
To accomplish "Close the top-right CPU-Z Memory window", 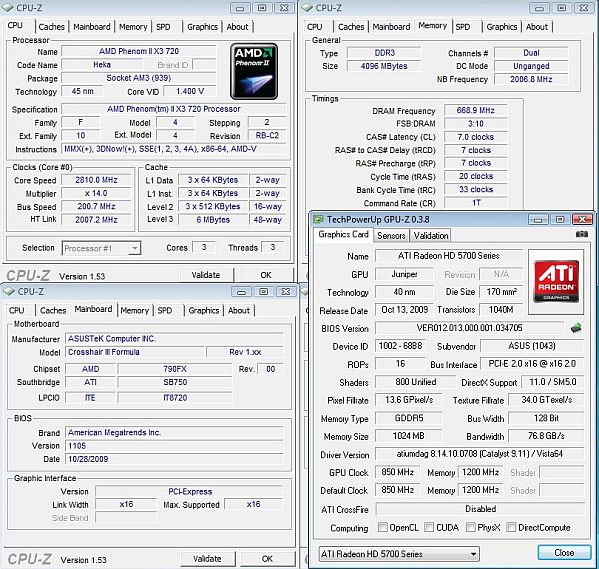I will coord(584,8).
